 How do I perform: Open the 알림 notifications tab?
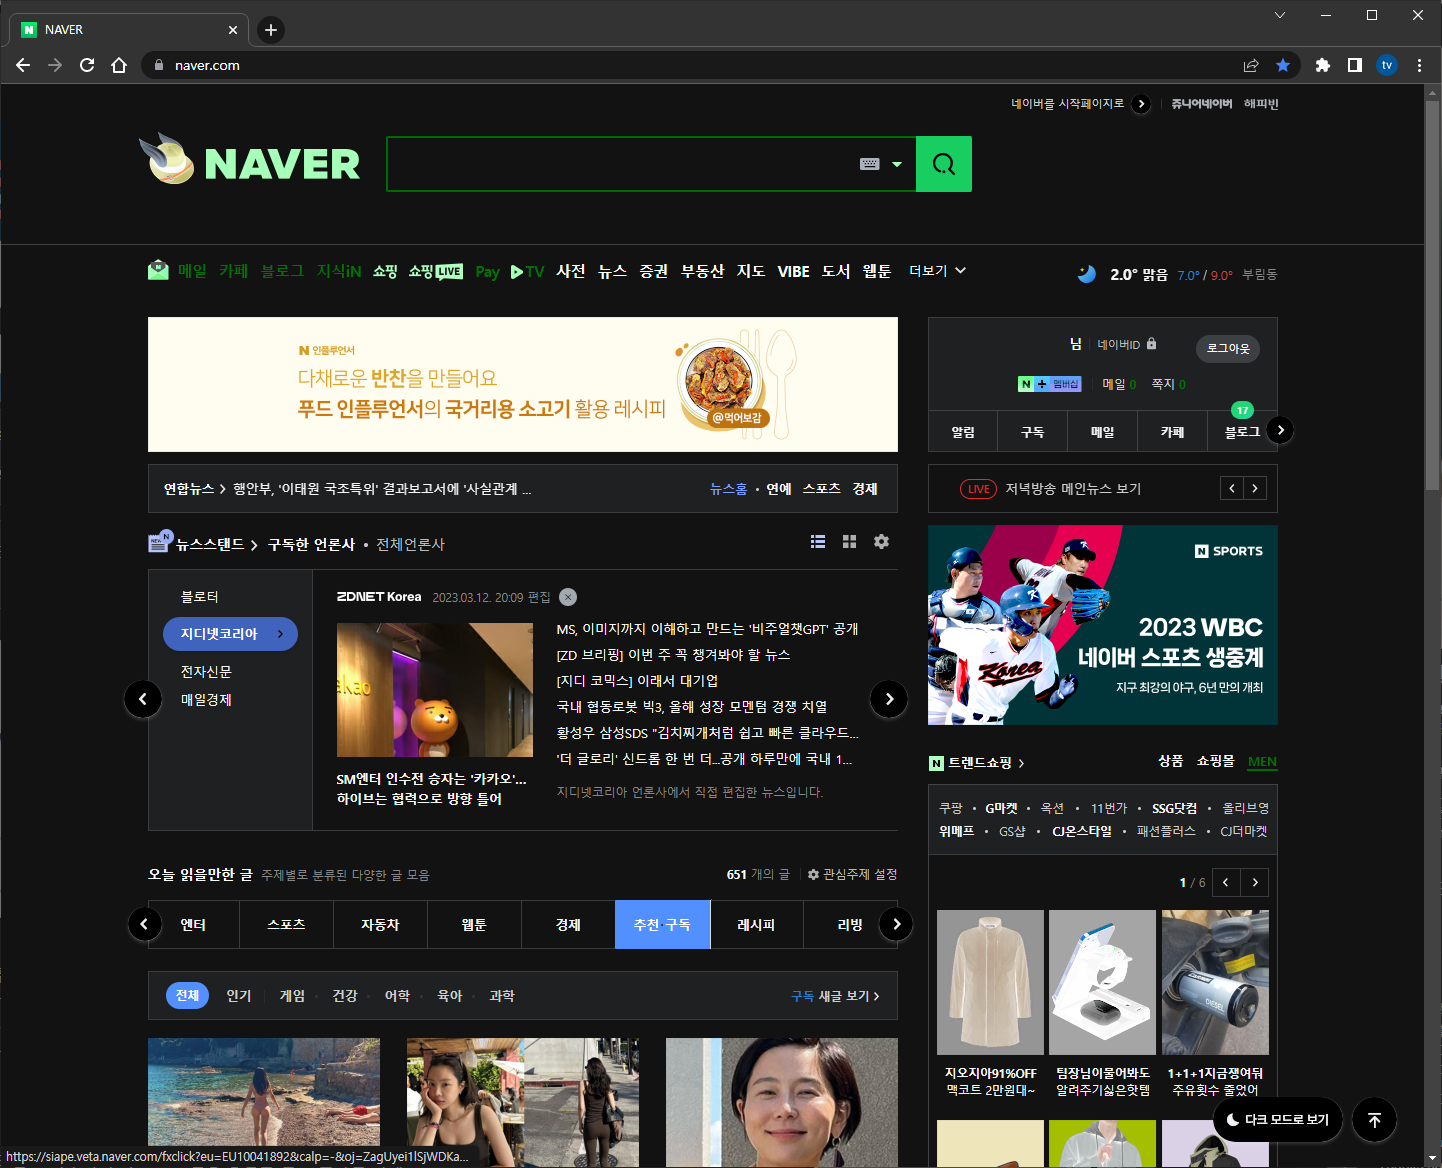tap(963, 432)
